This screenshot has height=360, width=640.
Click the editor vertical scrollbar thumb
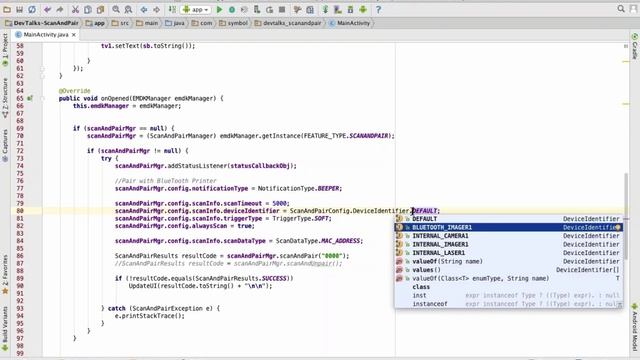tap(626, 216)
